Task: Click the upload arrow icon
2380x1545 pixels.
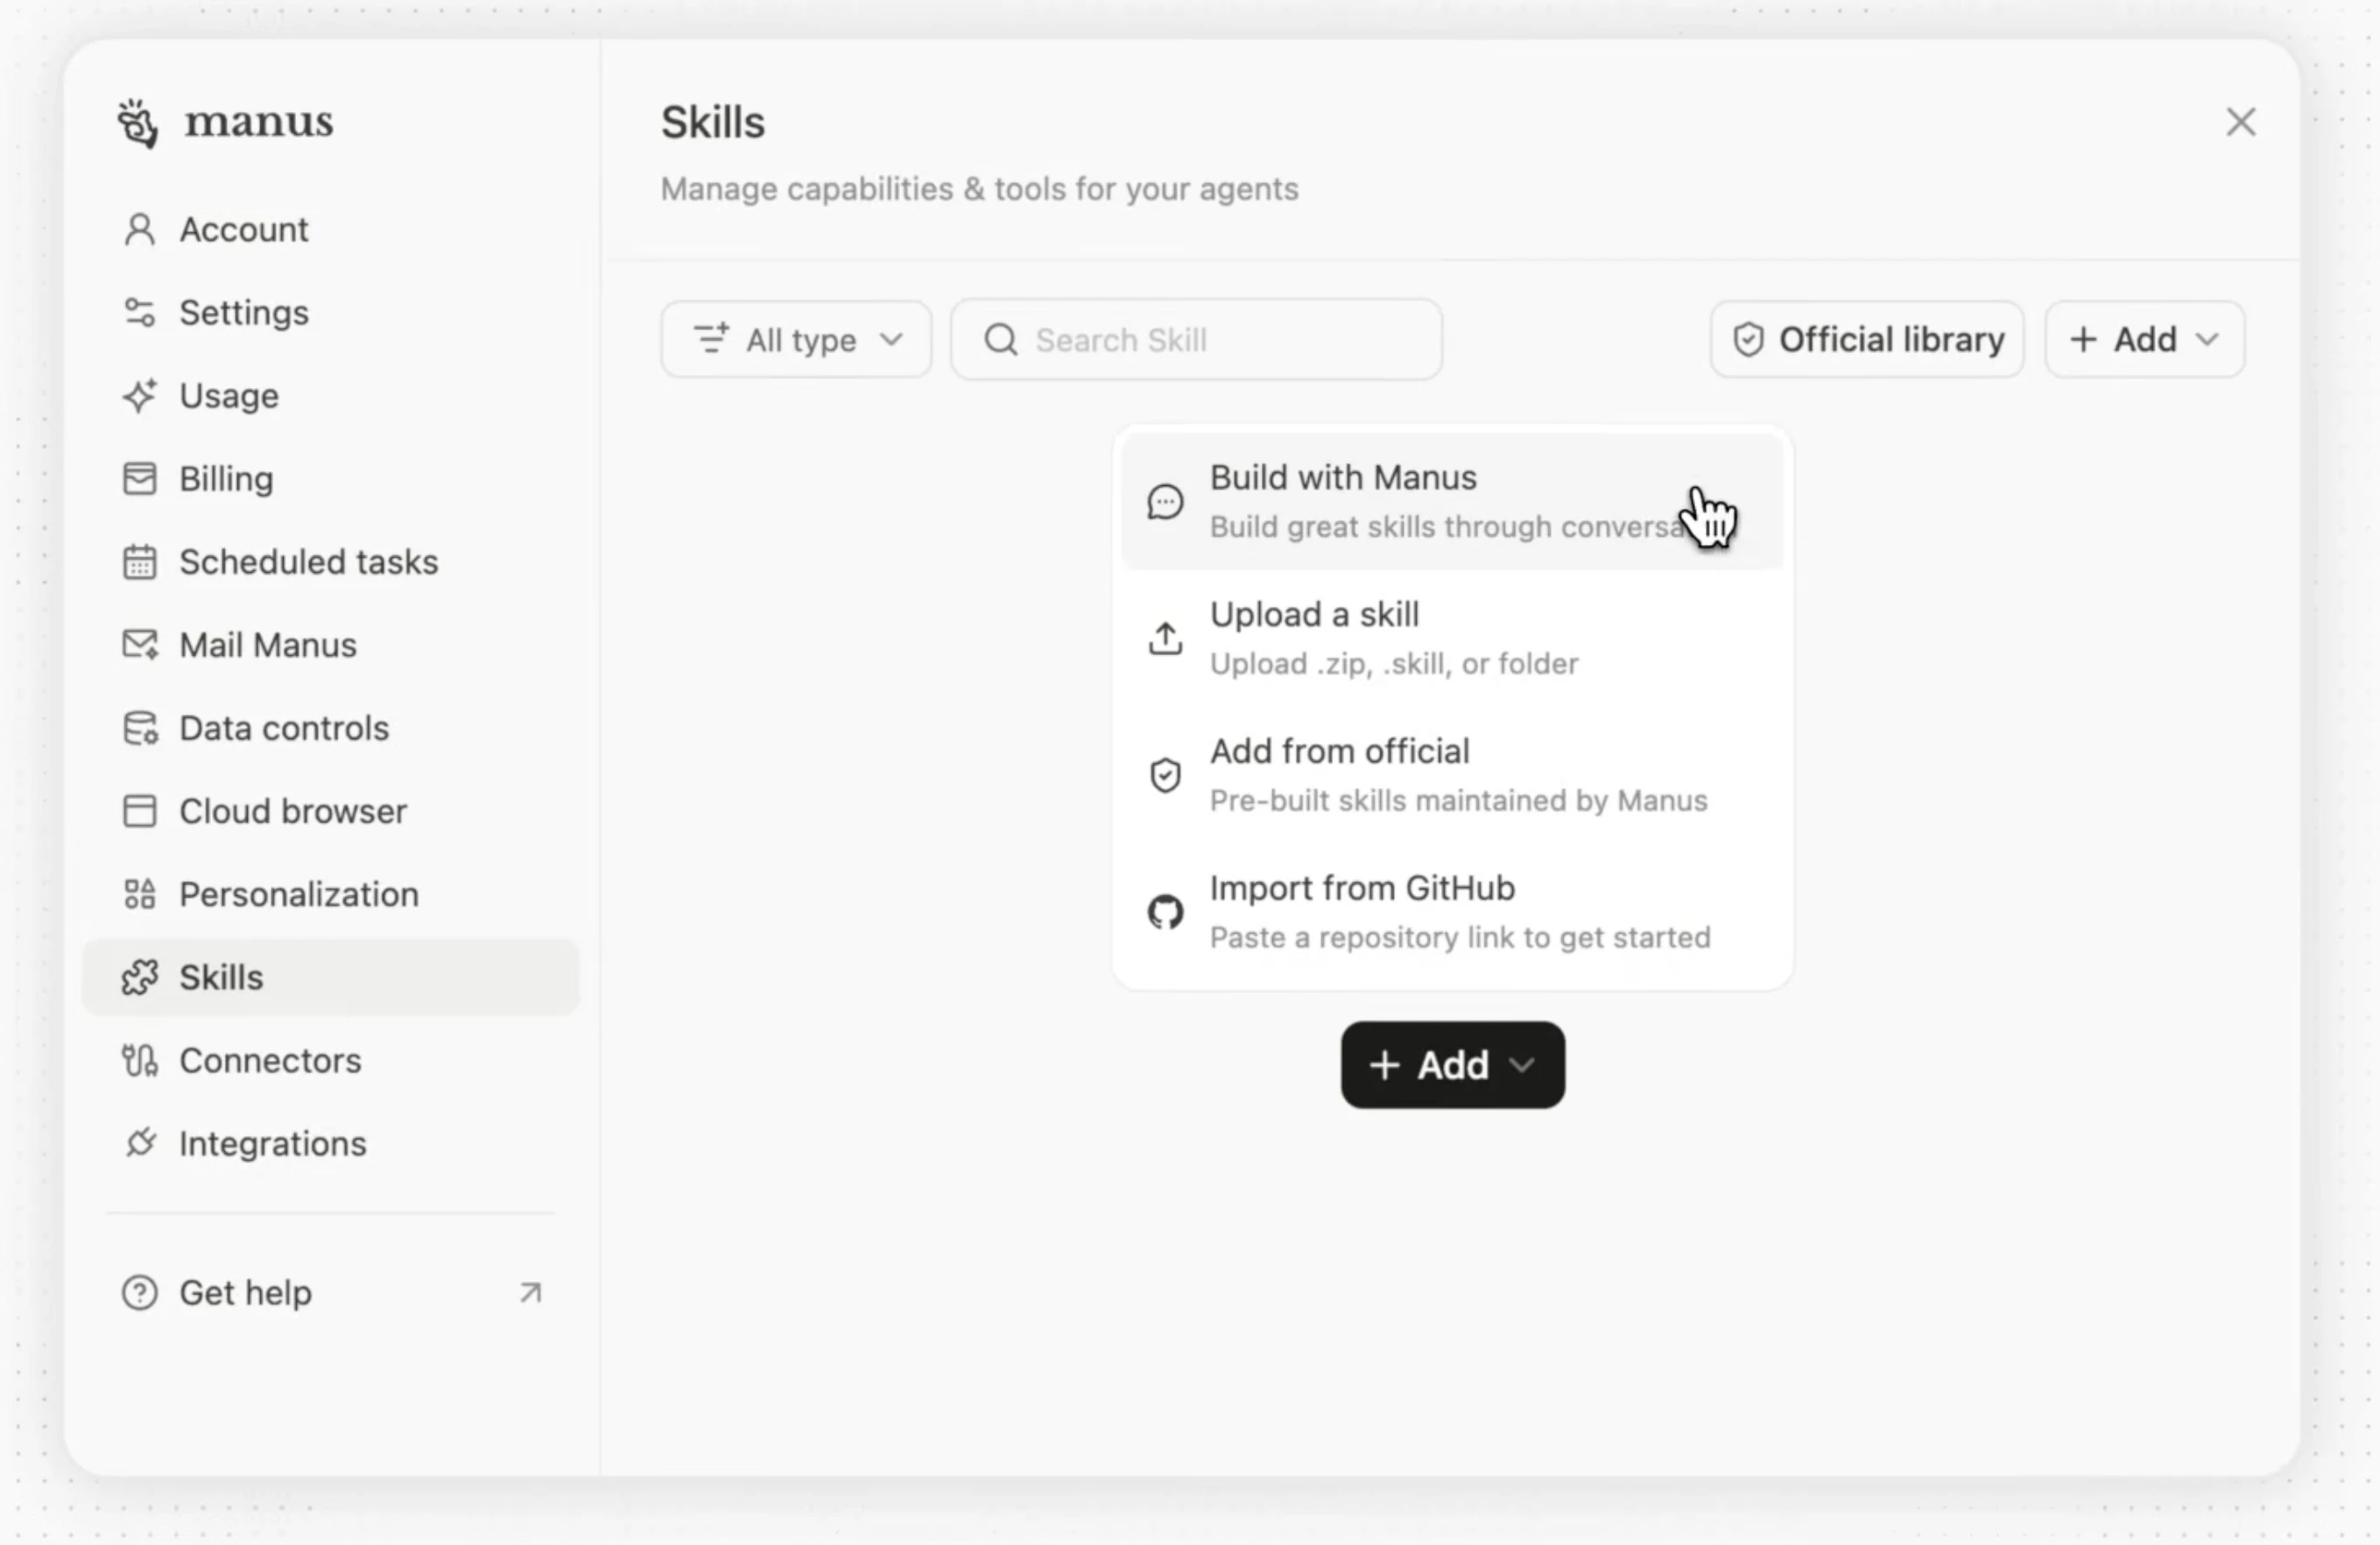Action: [x=1165, y=638]
